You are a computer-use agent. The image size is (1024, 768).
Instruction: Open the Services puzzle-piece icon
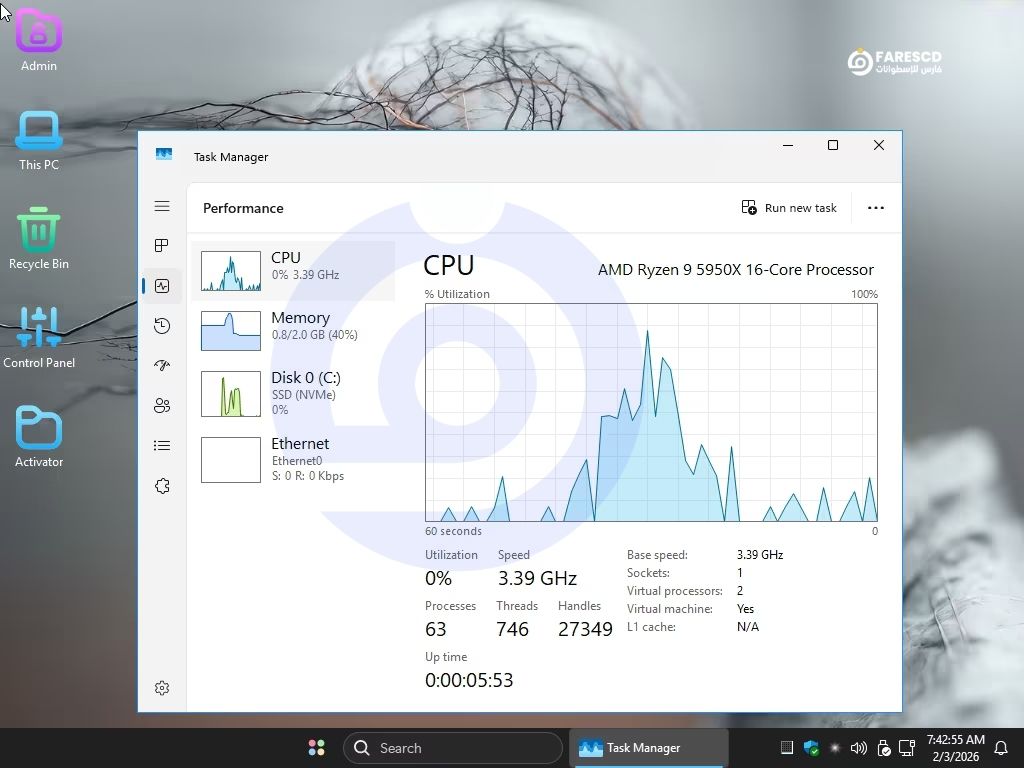coord(162,486)
